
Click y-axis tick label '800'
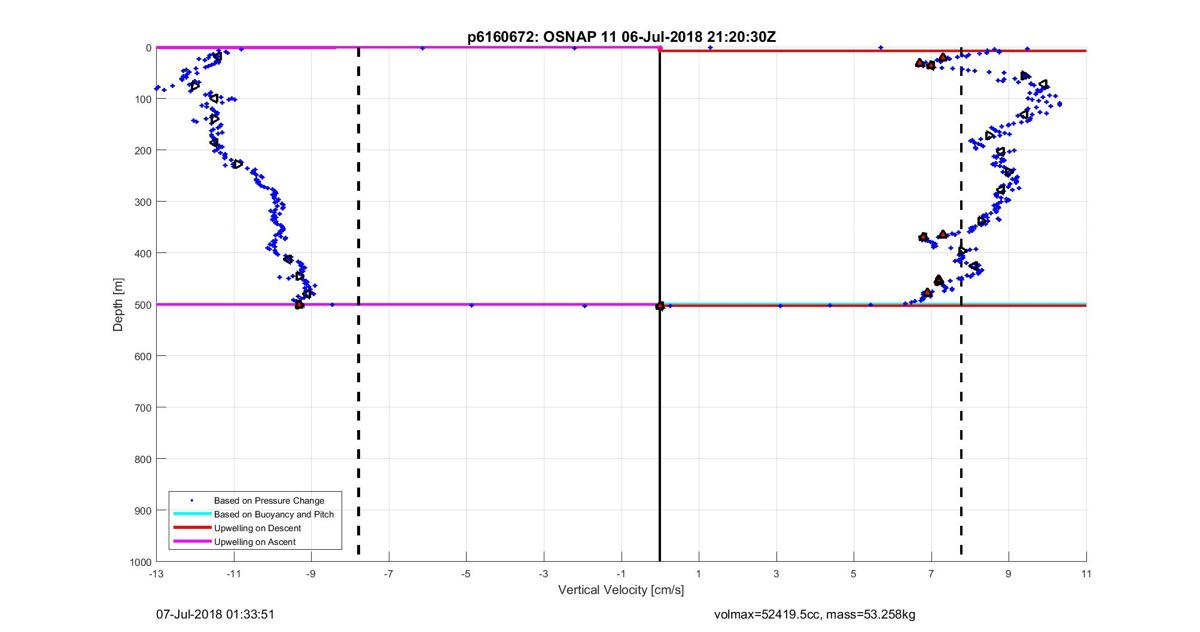coord(144,459)
